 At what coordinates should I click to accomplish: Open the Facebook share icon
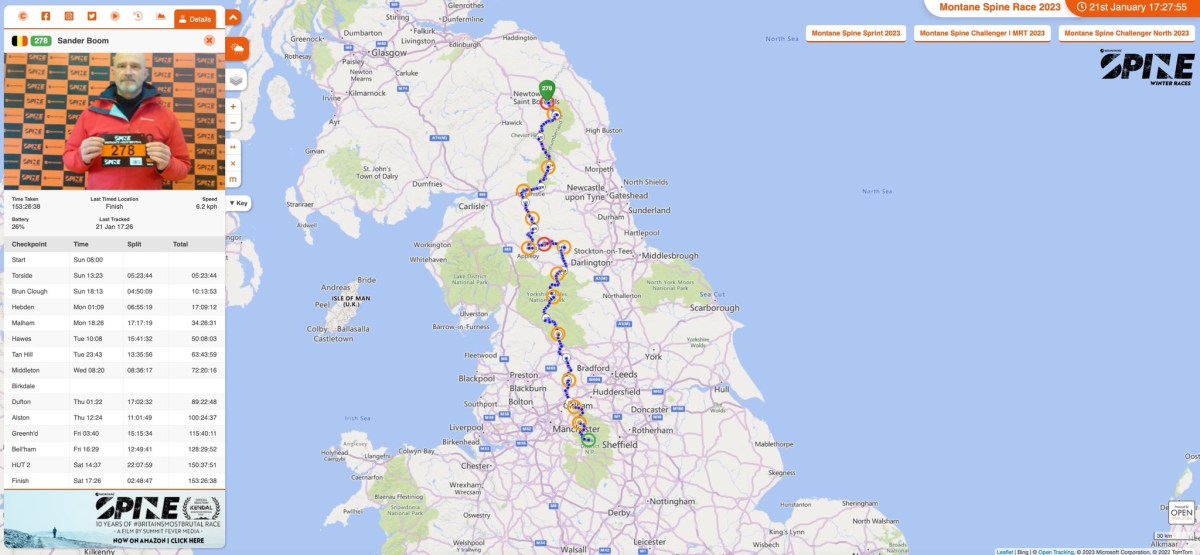(x=45, y=17)
